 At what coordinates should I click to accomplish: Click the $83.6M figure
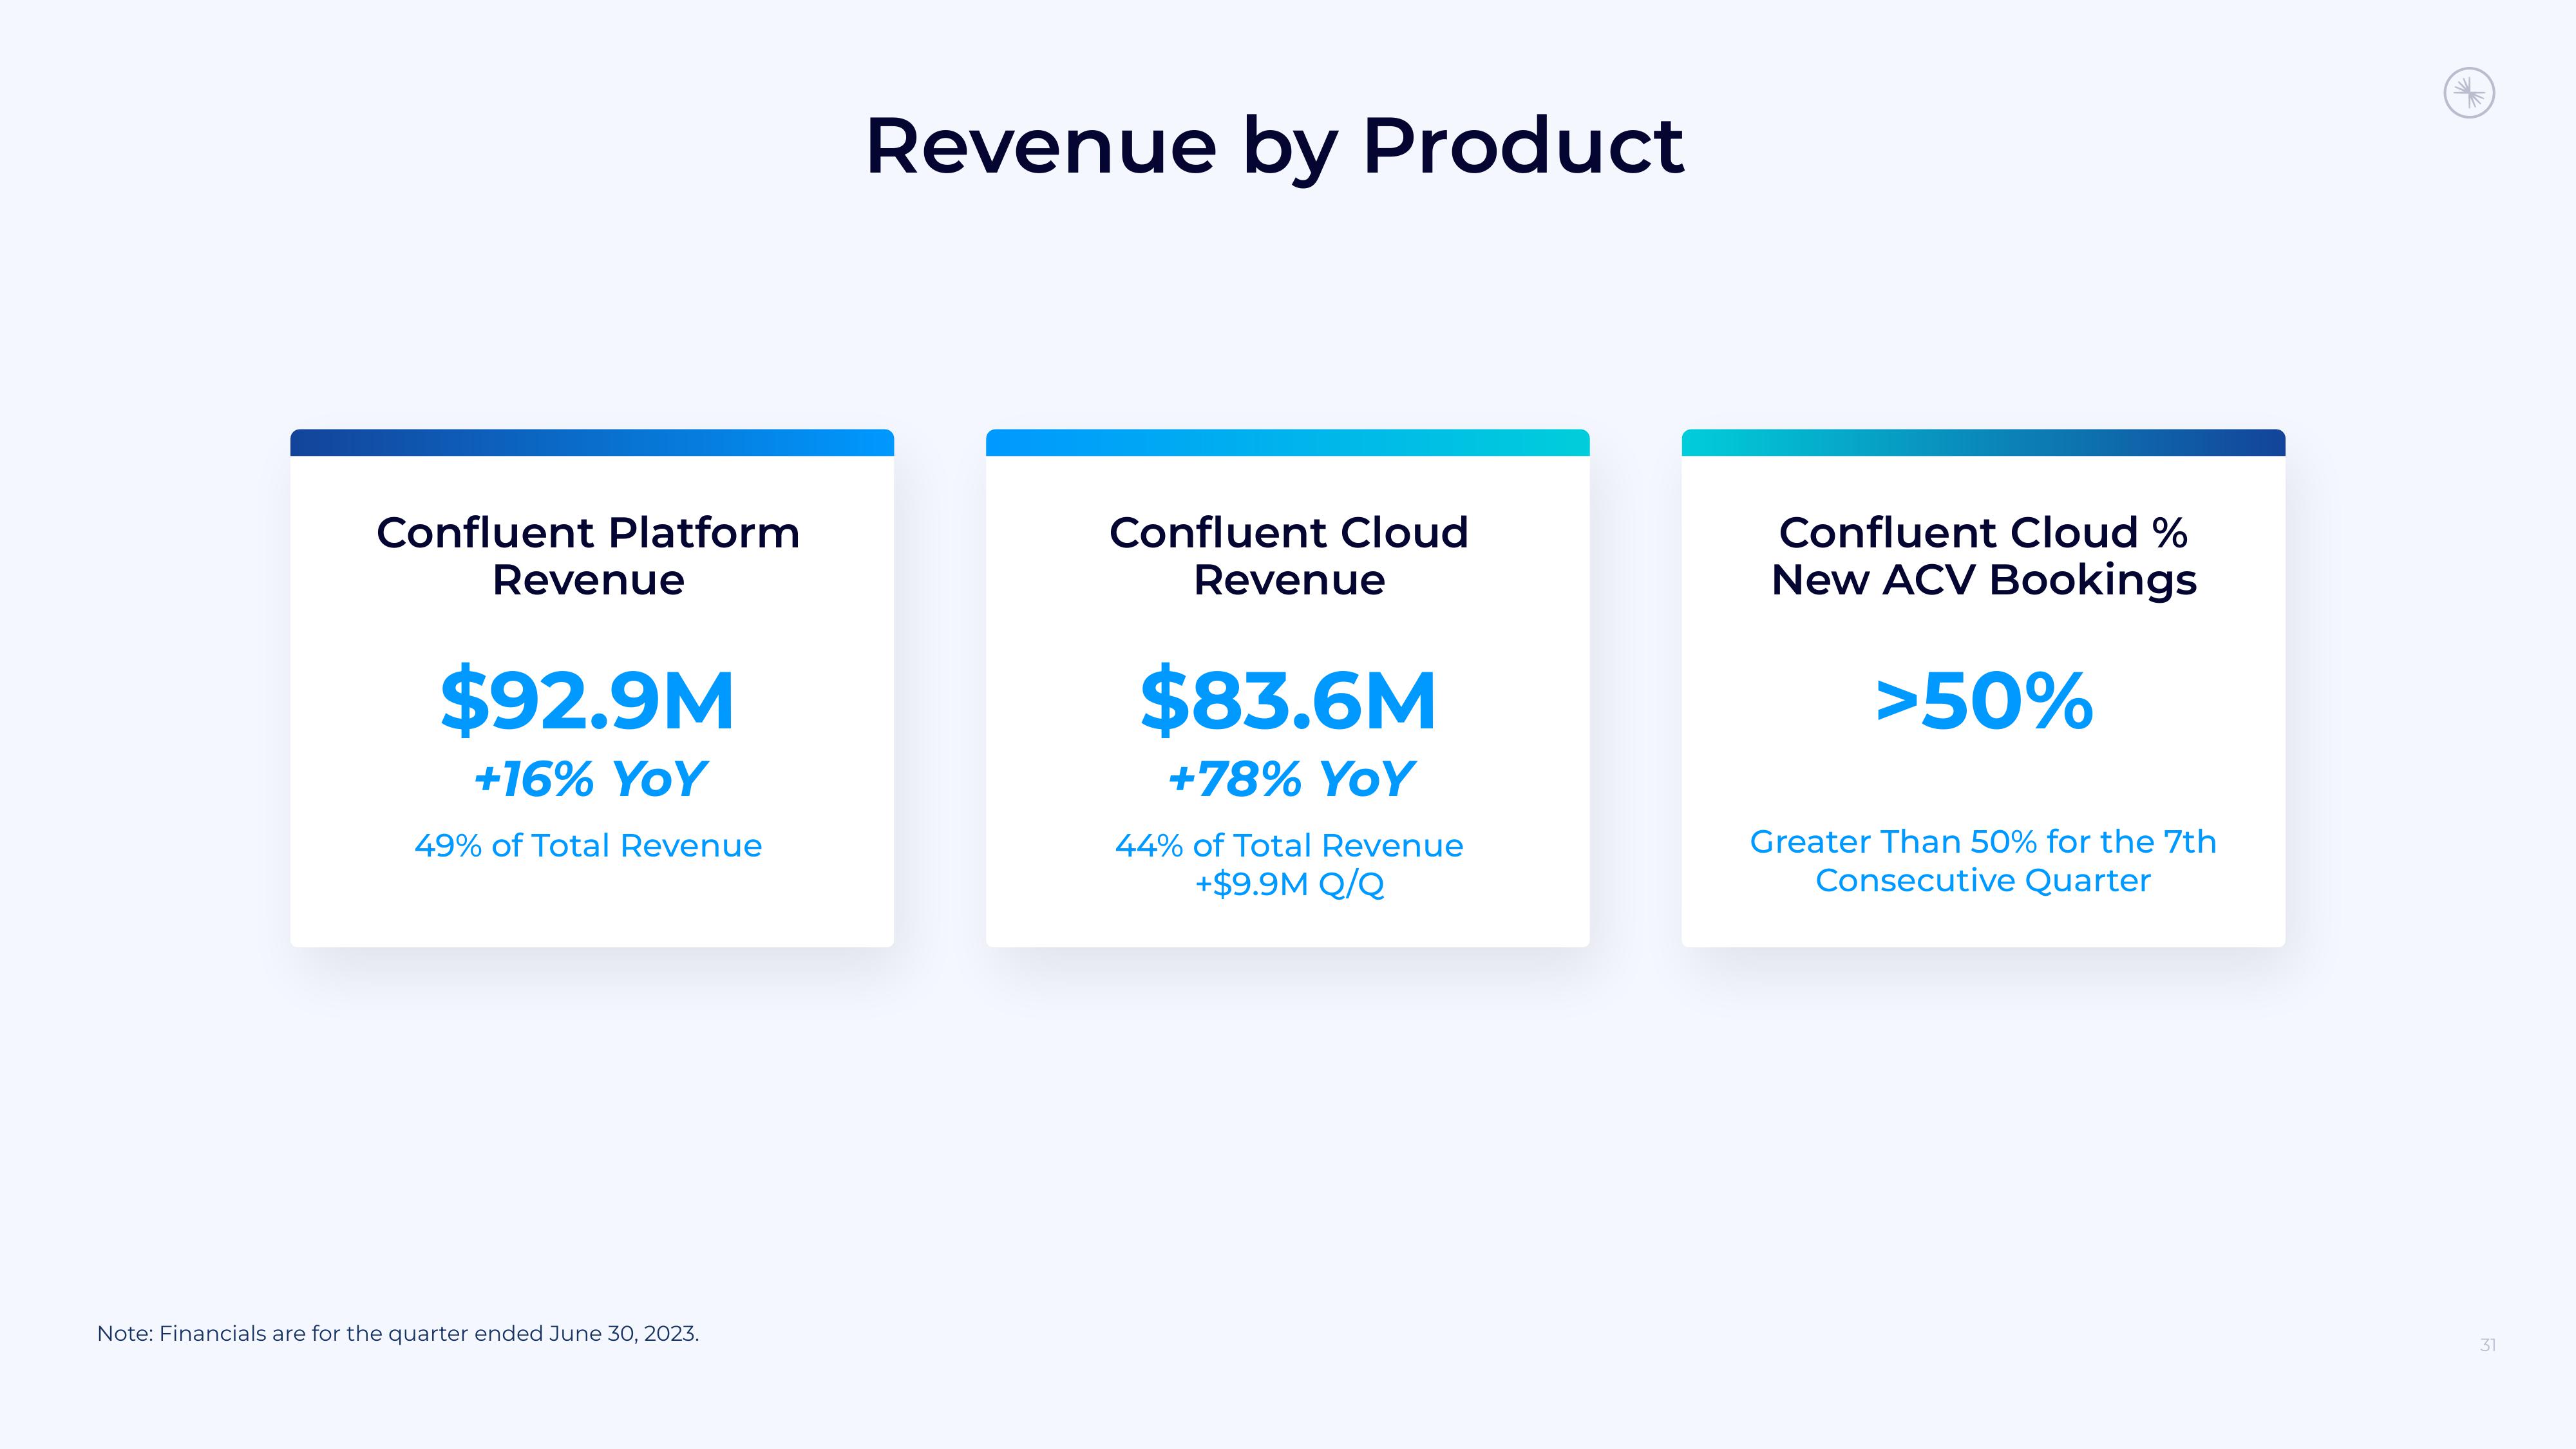(1288, 700)
